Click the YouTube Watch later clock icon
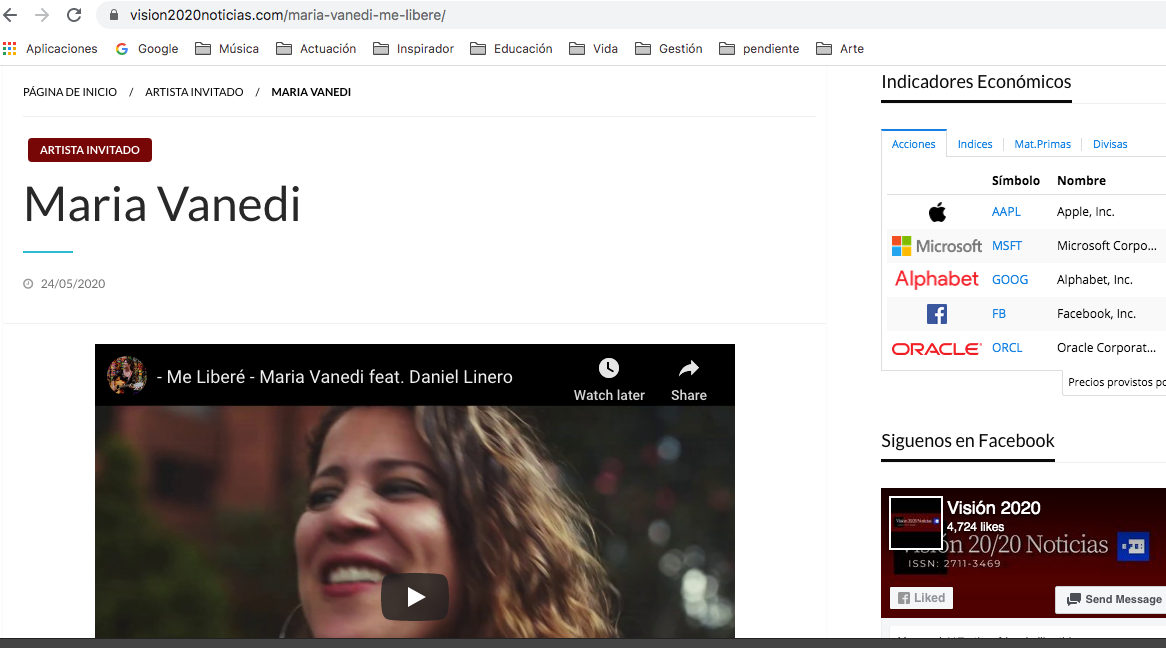The width and height of the screenshot is (1166, 648). click(x=609, y=368)
